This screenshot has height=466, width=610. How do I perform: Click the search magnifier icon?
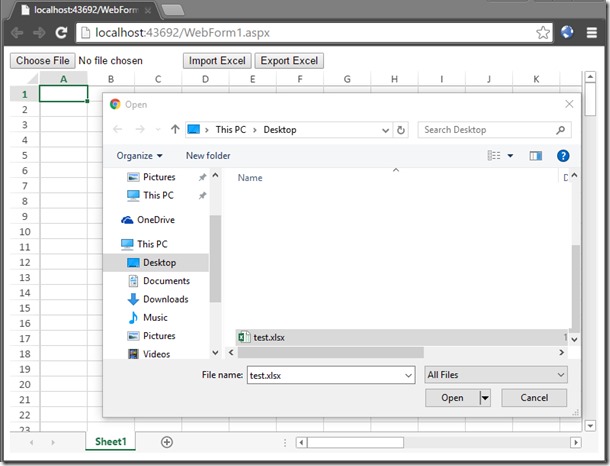(x=561, y=130)
